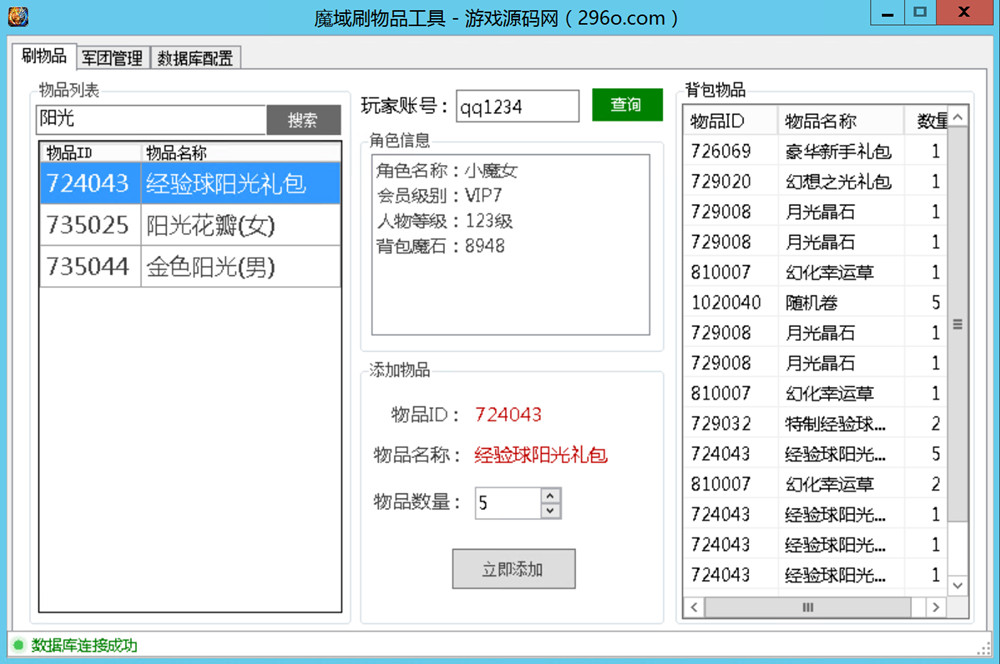Viewport: 1000px width, 664px height.
Task: Switch to the 军团管理 tab
Action: click(x=112, y=58)
